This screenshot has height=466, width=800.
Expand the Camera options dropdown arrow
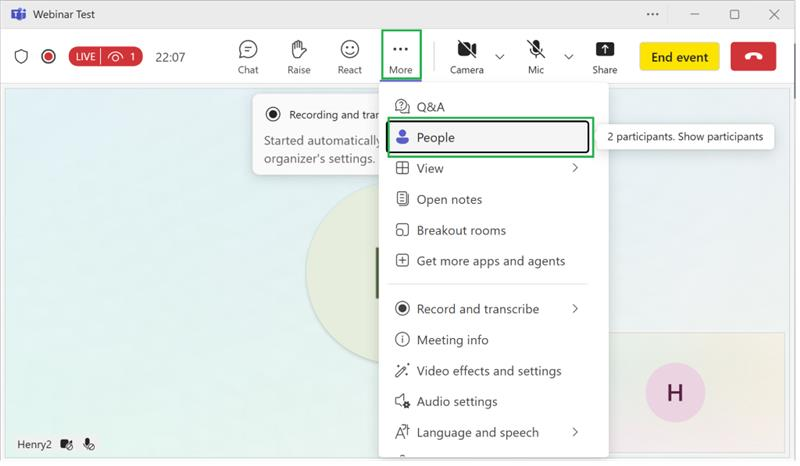point(500,57)
